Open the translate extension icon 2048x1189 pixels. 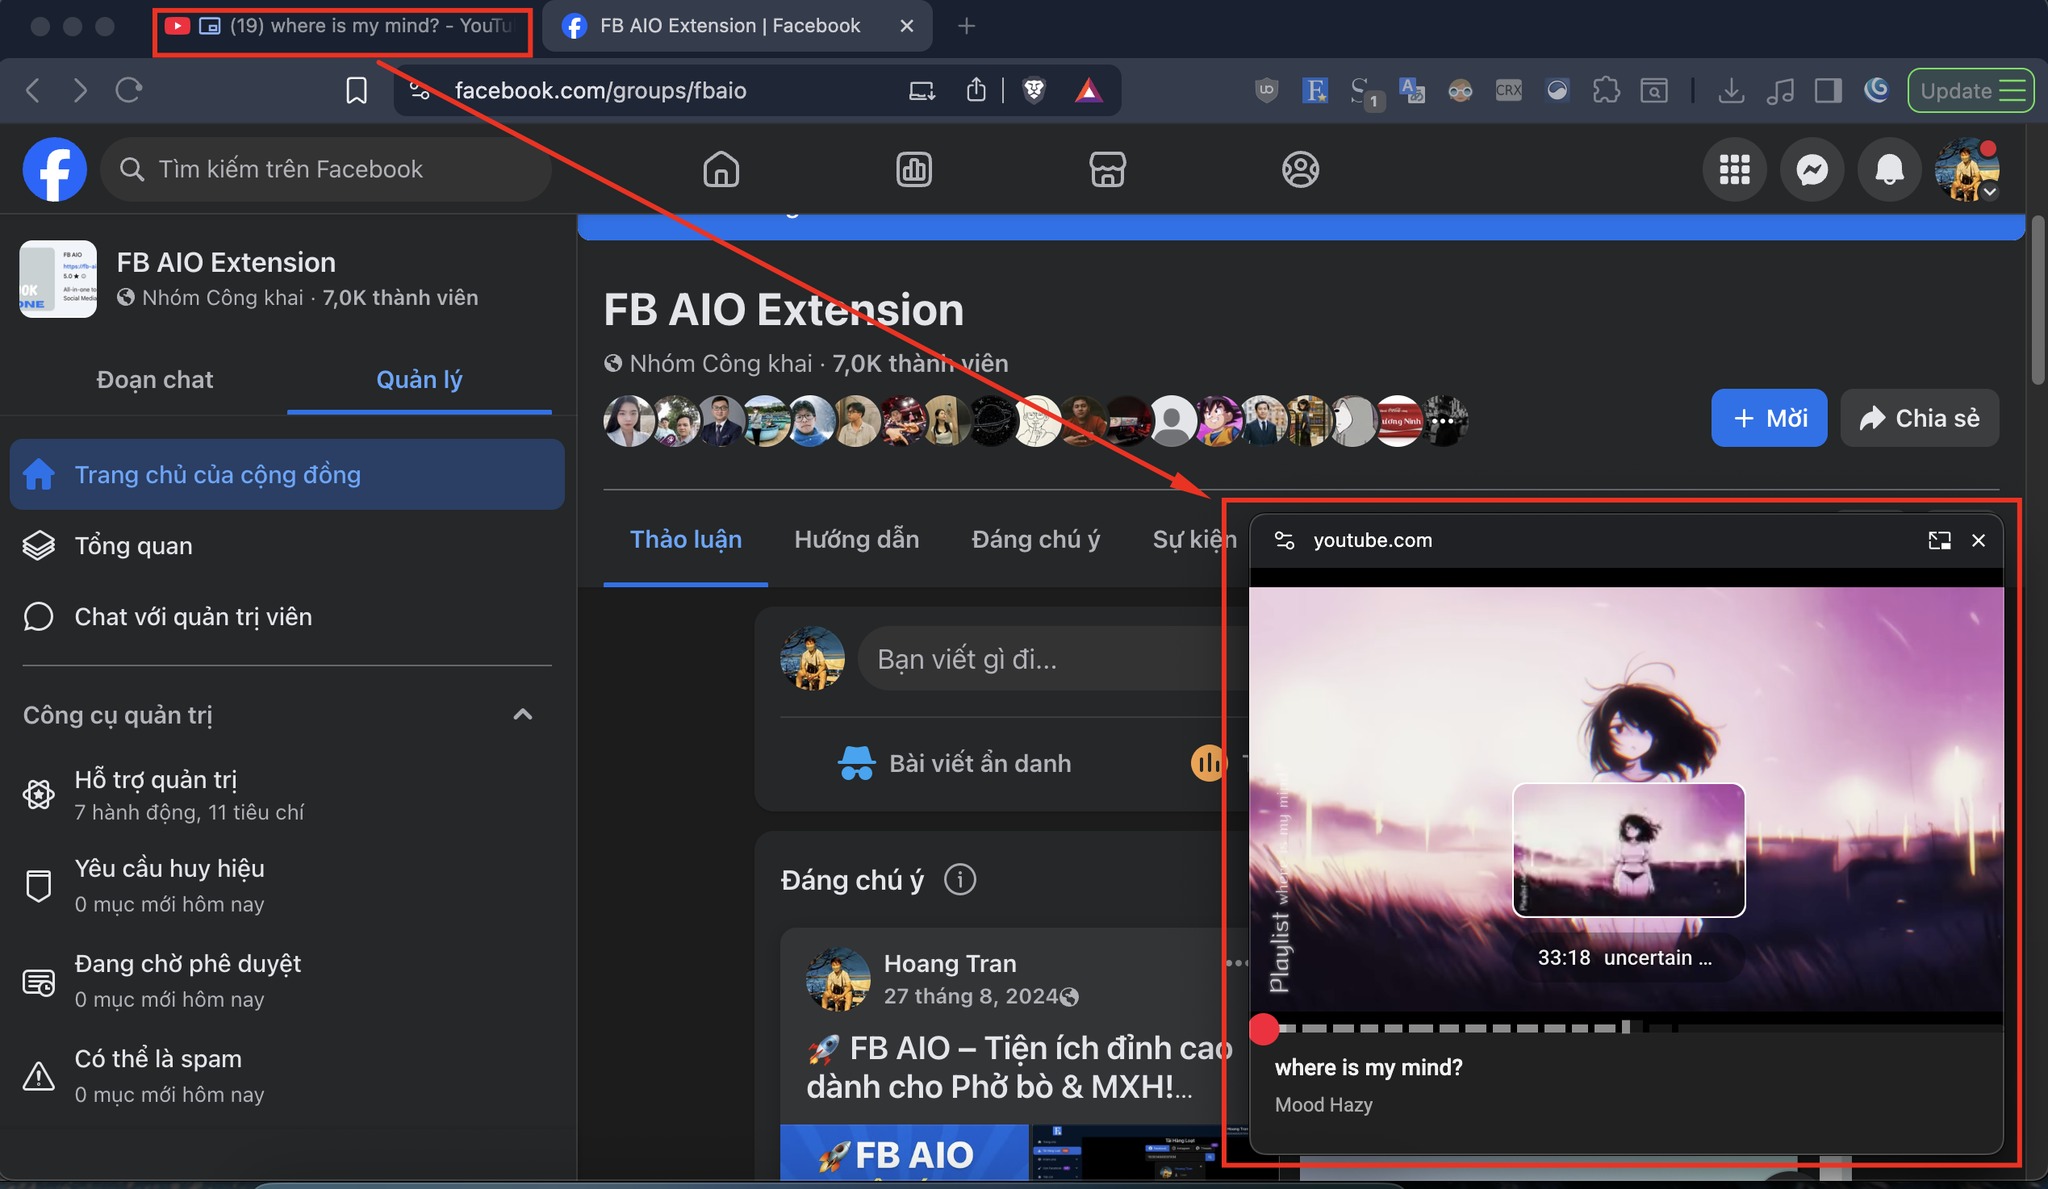coord(1412,91)
